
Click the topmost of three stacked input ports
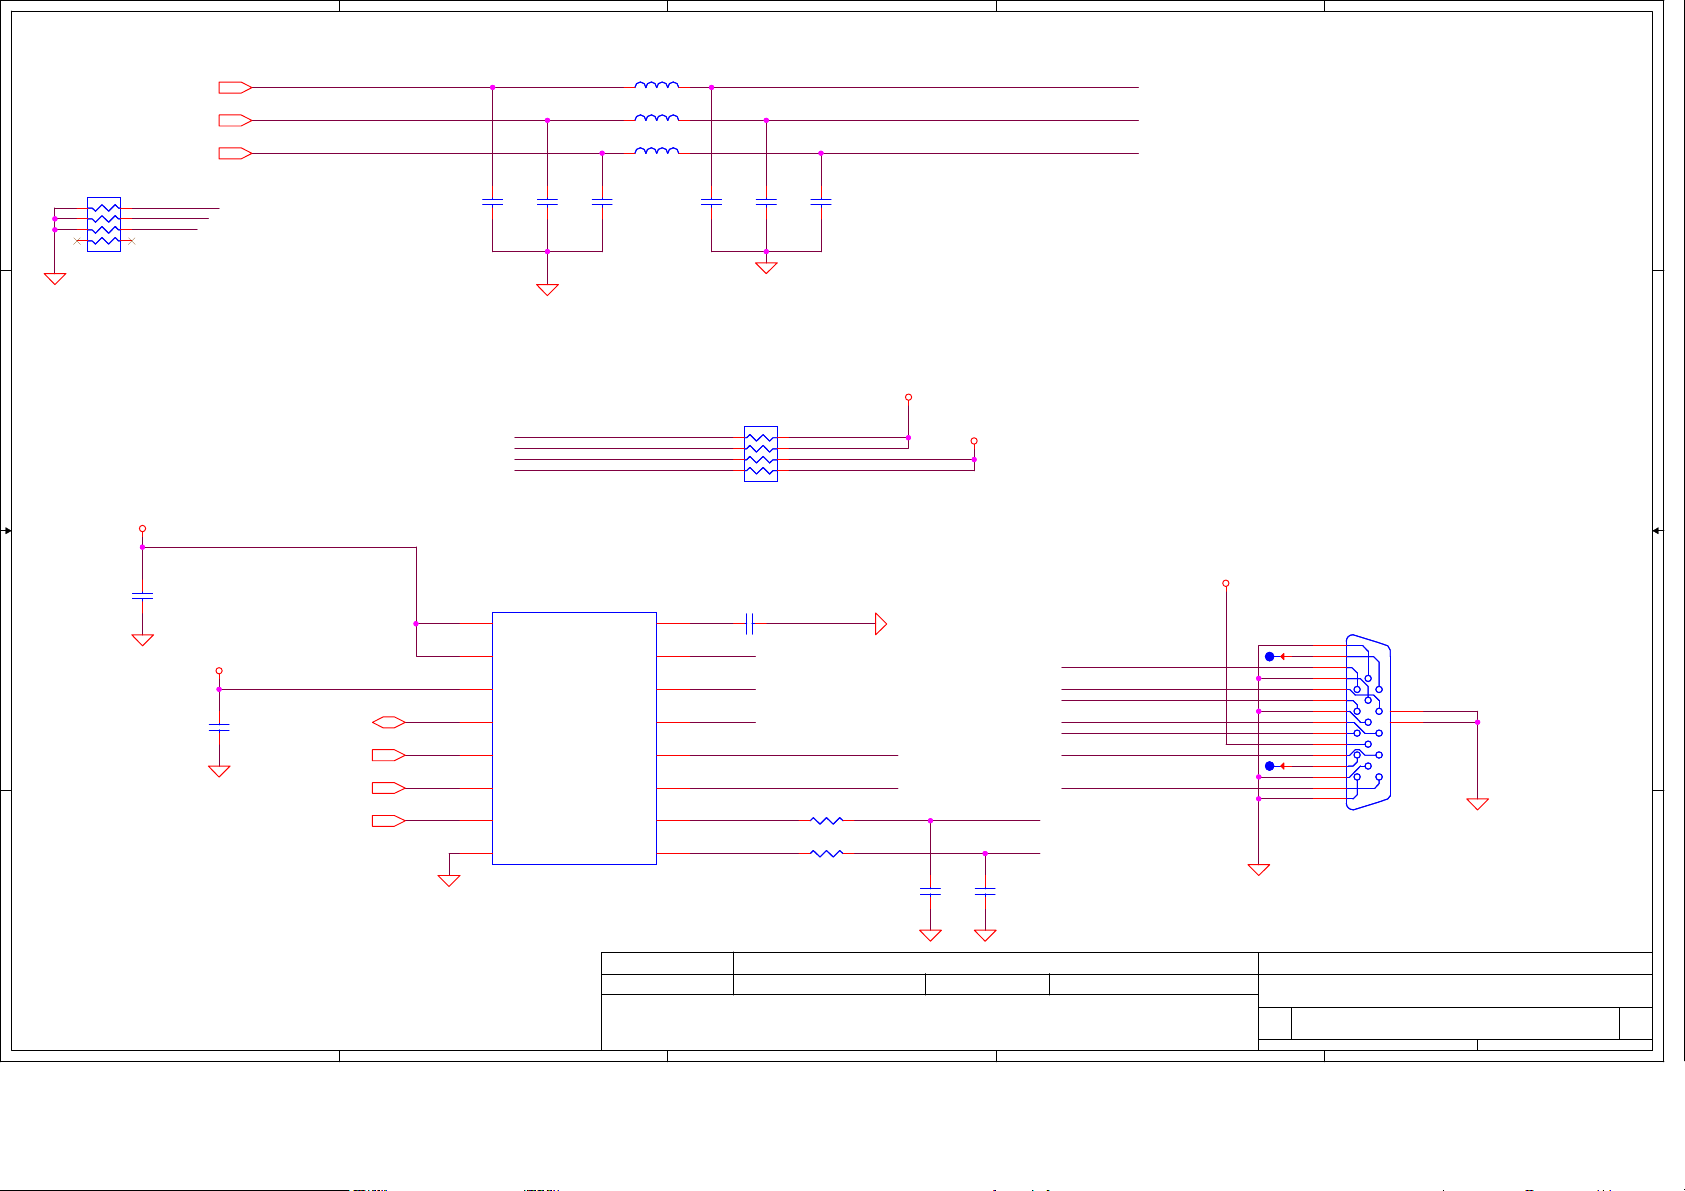[235, 88]
